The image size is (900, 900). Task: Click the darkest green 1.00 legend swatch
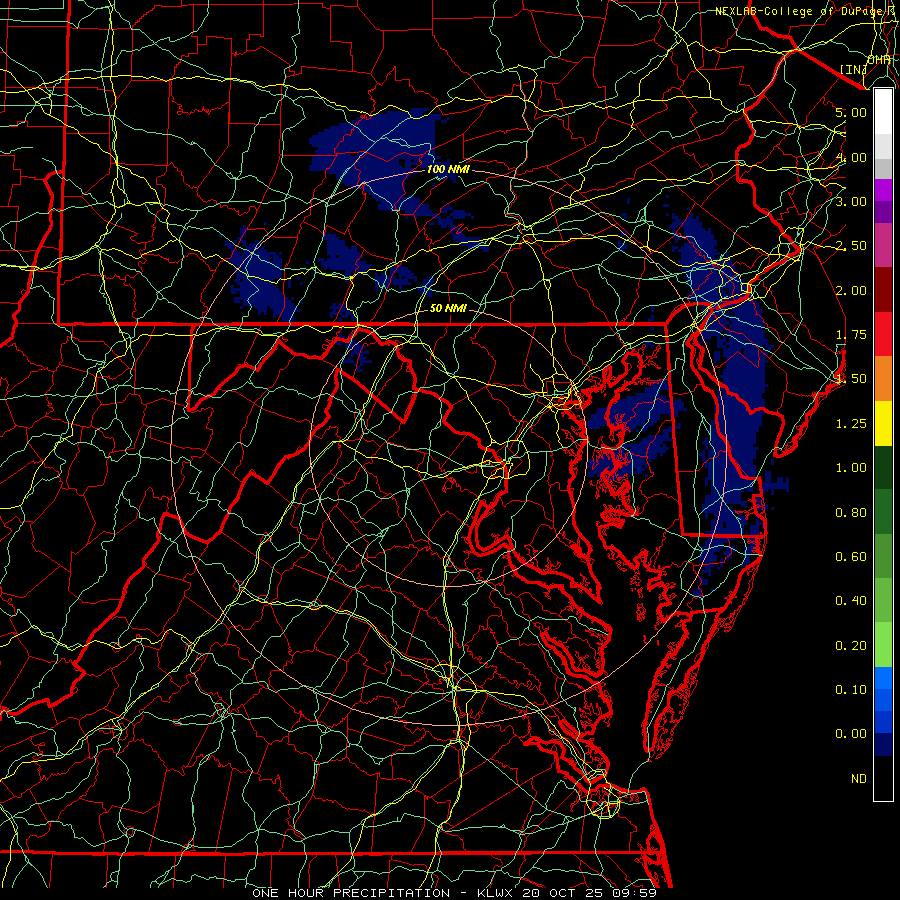(883, 467)
